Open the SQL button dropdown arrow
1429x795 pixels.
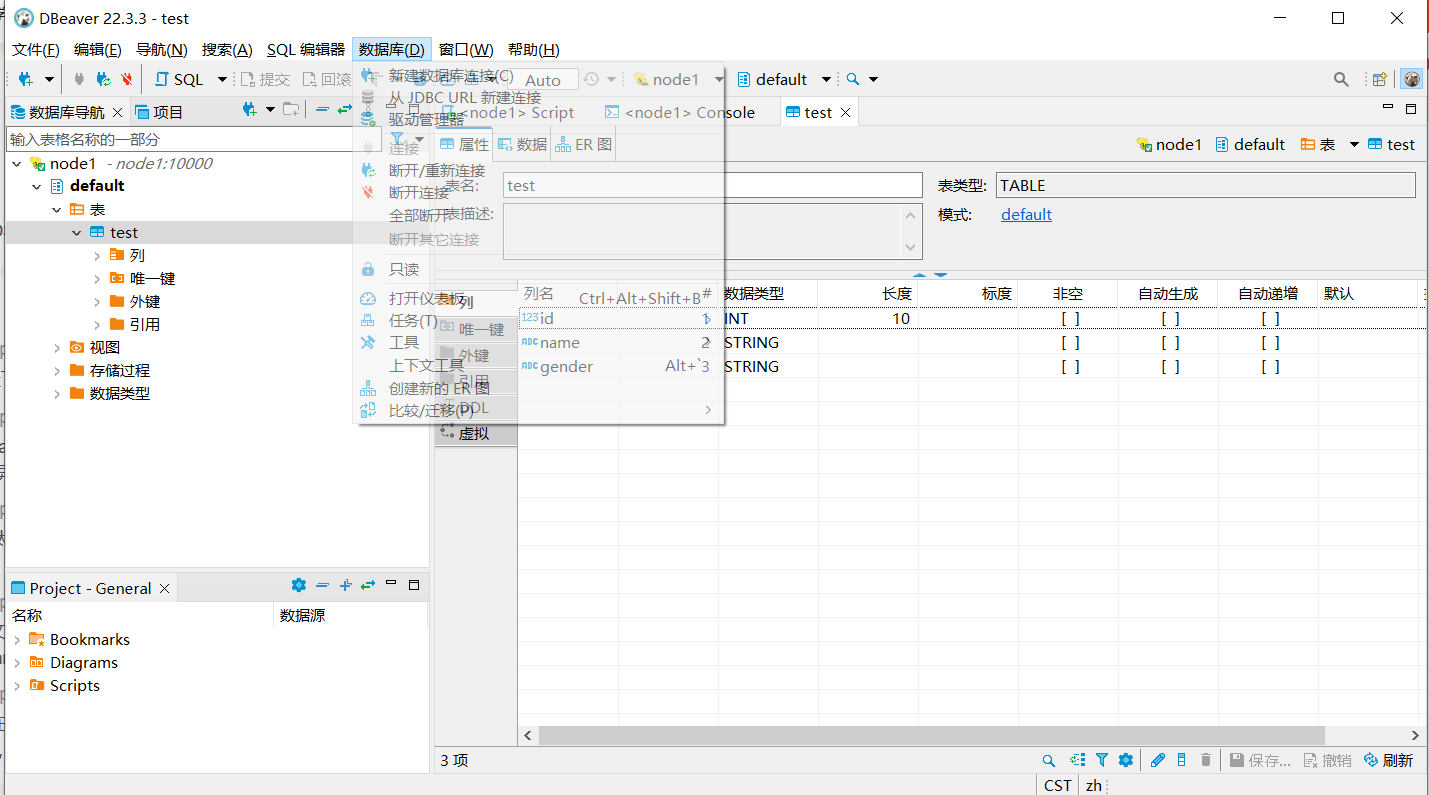coord(222,80)
